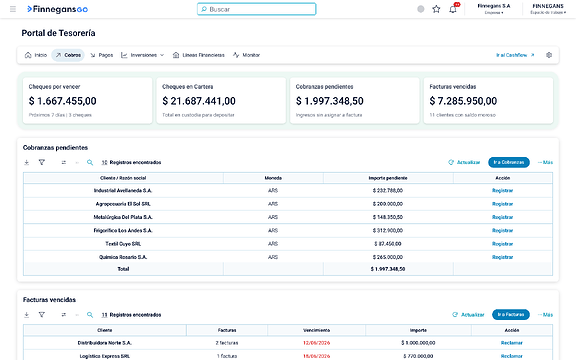Screen dimensions: 576x360
Task: Click the Importe pendiente column header
Action: coord(388,178)
